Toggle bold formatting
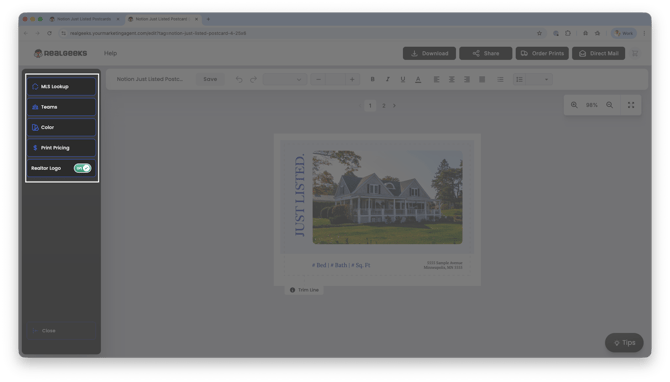 373,79
